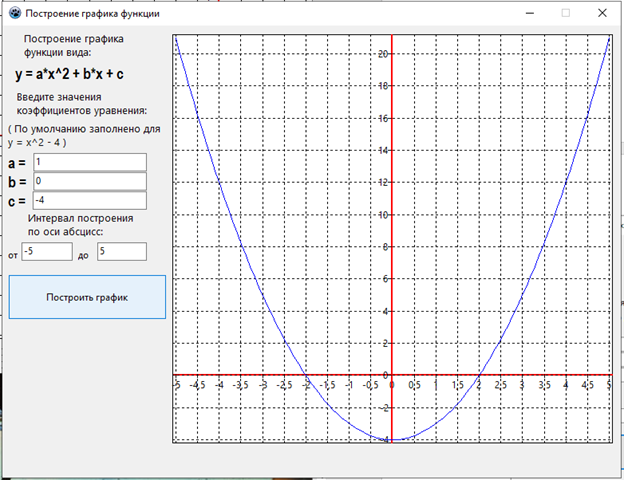
Task: Focus the coefficient b input field
Action: click(x=89, y=181)
